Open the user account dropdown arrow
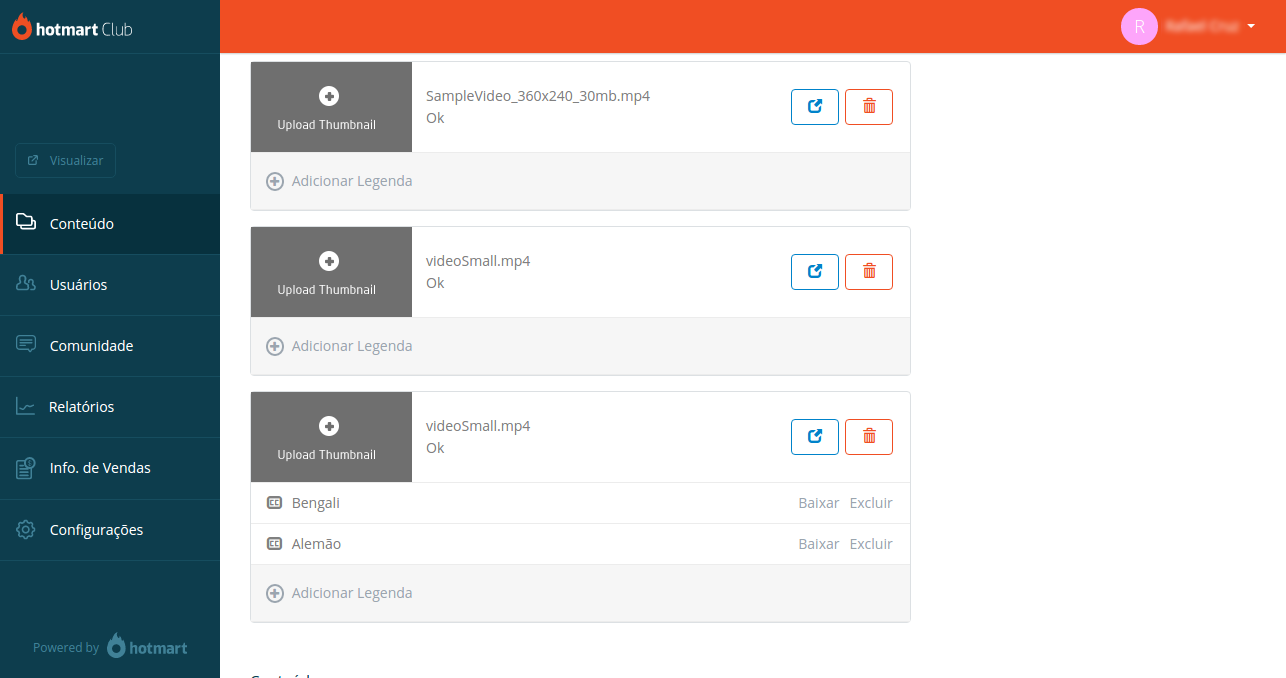Image resolution: width=1286 pixels, height=678 pixels. [x=1251, y=27]
